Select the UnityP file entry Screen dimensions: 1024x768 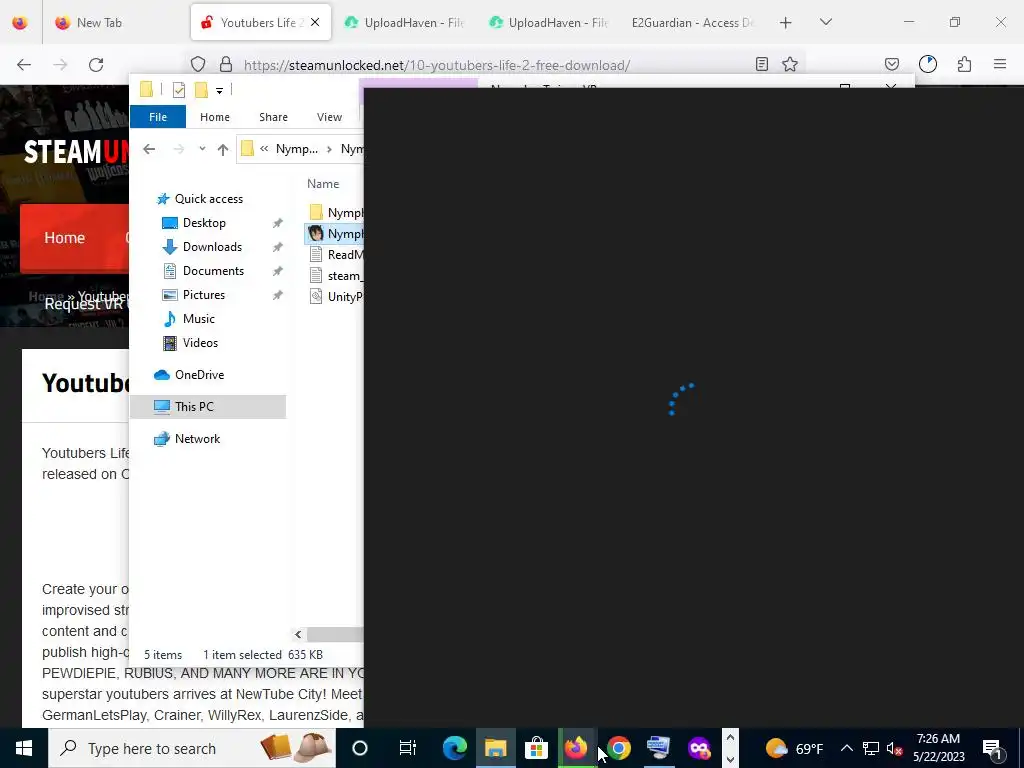[334, 296]
